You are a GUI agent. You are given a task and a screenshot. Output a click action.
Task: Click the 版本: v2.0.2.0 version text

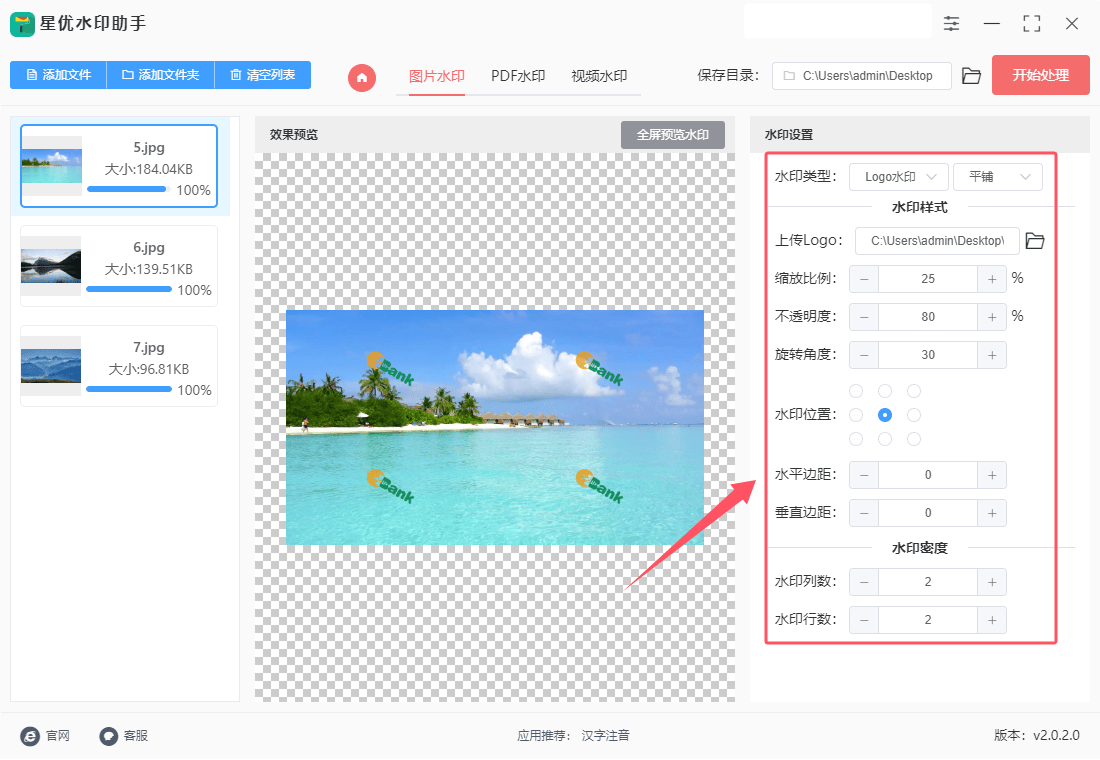coord(1036,735)
